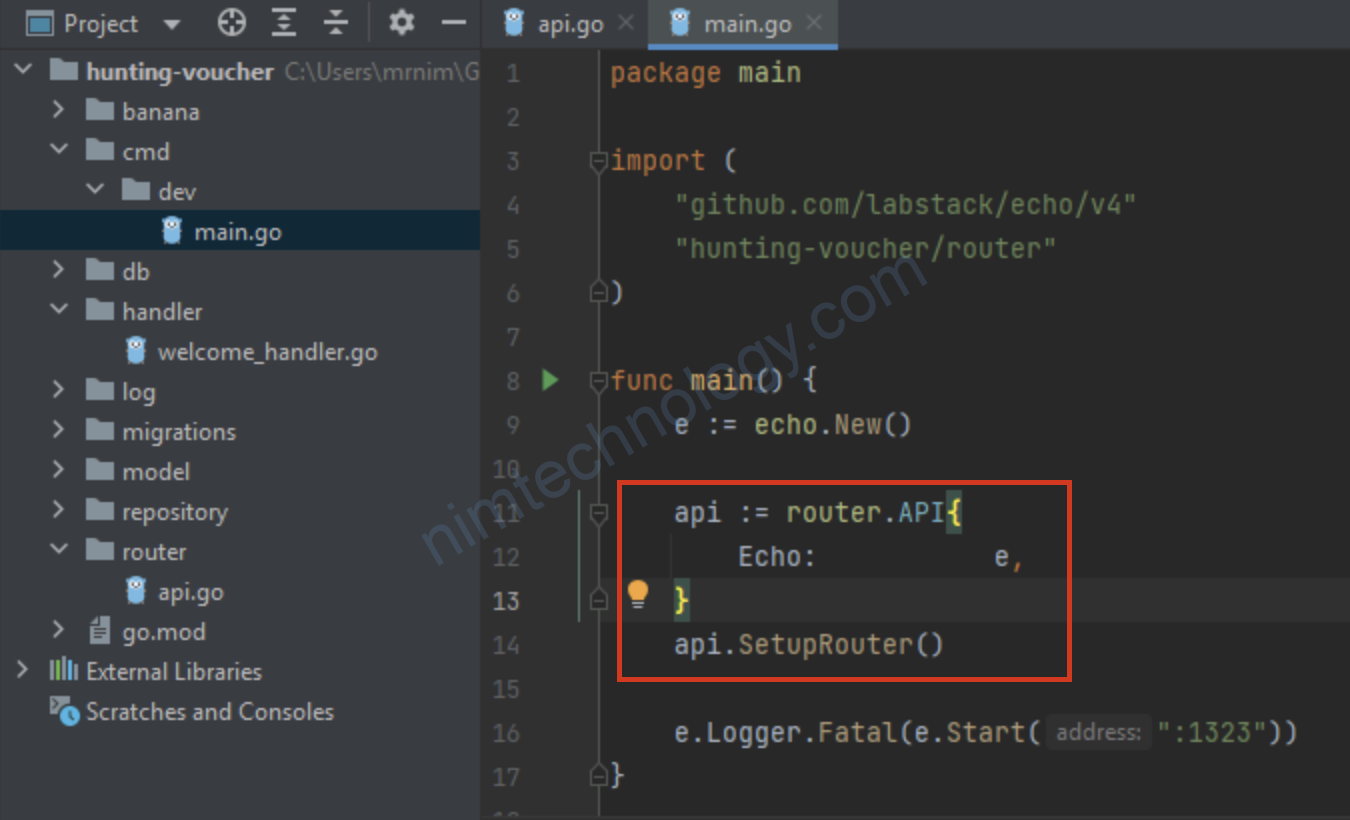Click the Expand All icon in Project toolbar
This screenshot has height=820, width=1350.
(x=285, y=23)
